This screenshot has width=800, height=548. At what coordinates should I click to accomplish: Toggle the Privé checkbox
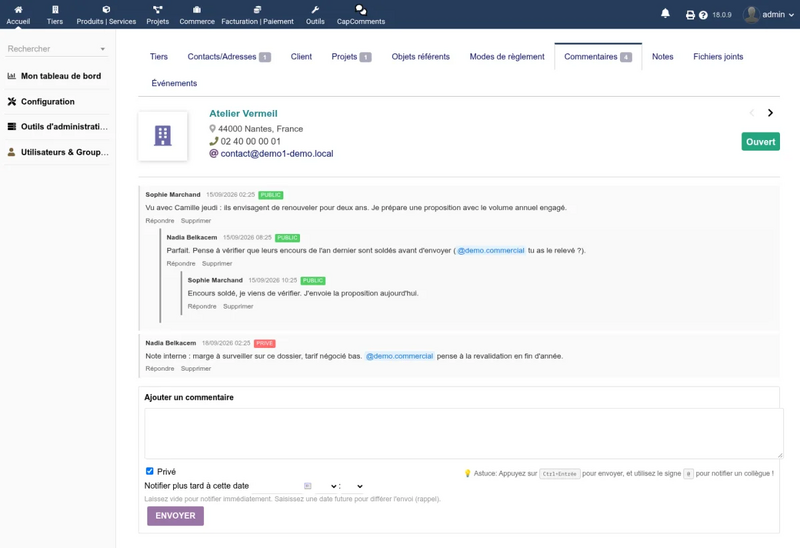click(149, 471)
